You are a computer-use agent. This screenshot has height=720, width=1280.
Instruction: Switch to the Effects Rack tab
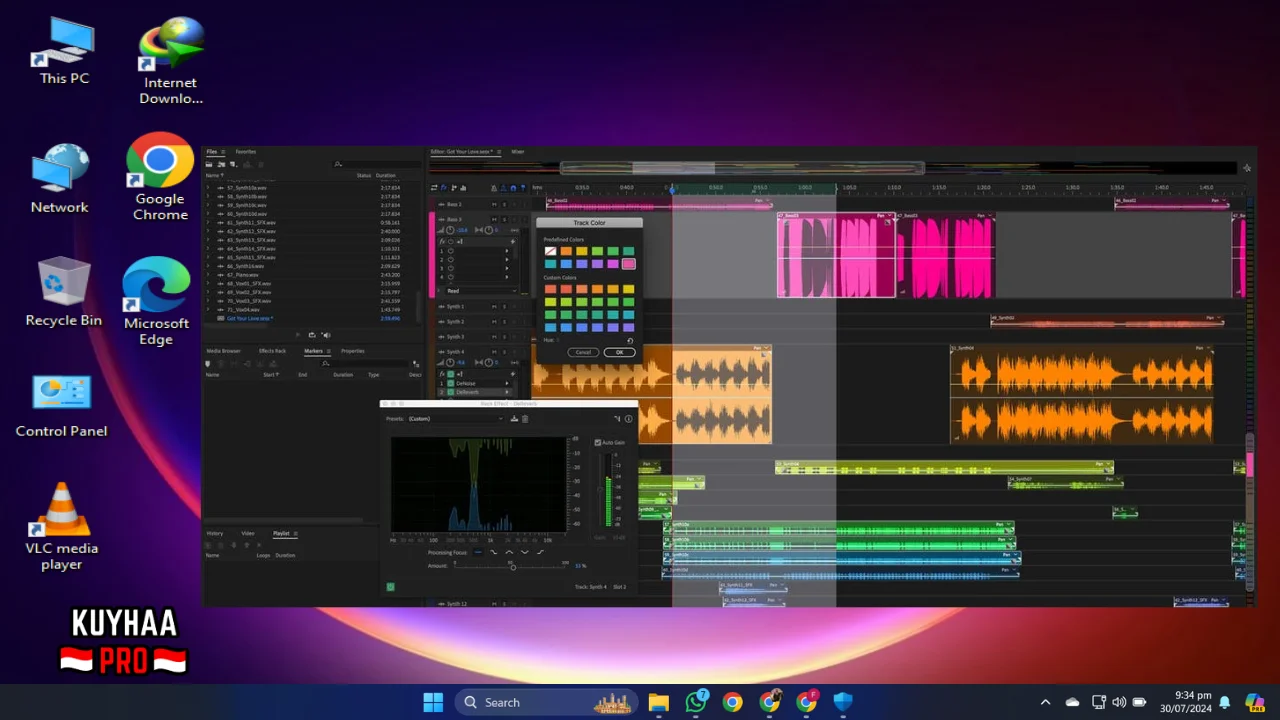pyautogui.click(x=272, y=351)
